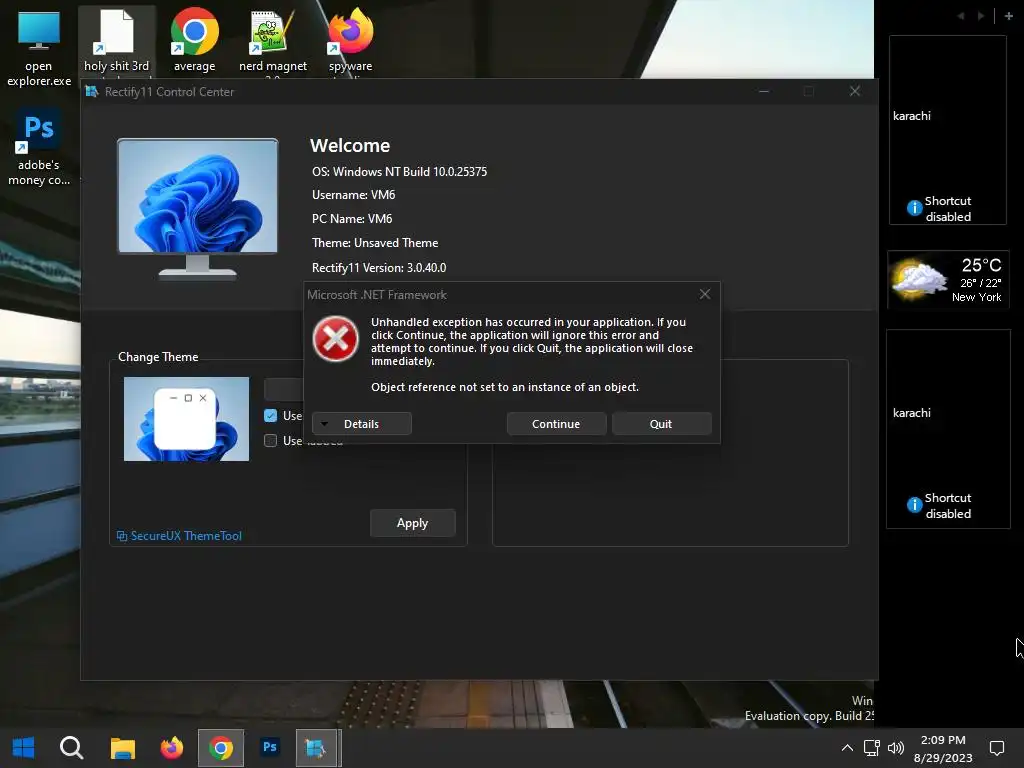
Task: Click Quit in .NET error dialog
Action: [661, 424]
